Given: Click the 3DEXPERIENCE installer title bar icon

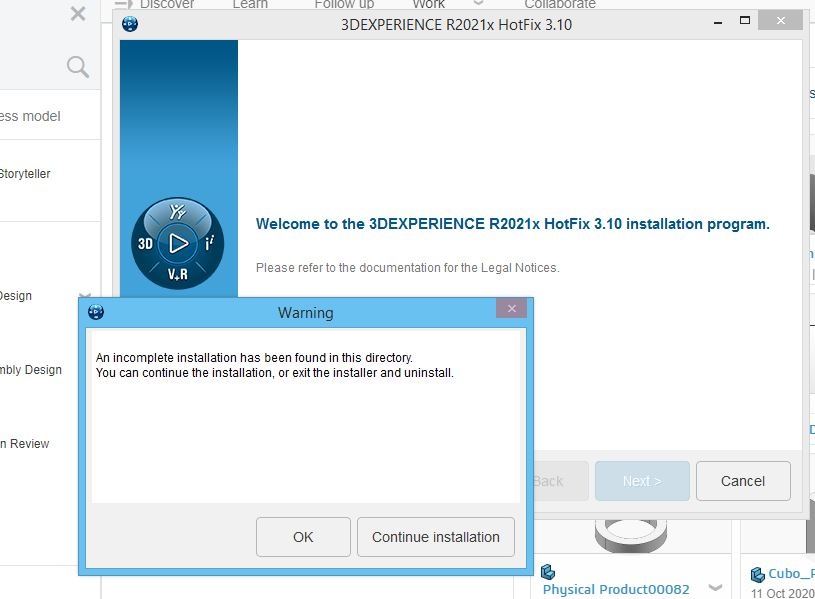Looking at the screenshot, I should tap(130, 24).
